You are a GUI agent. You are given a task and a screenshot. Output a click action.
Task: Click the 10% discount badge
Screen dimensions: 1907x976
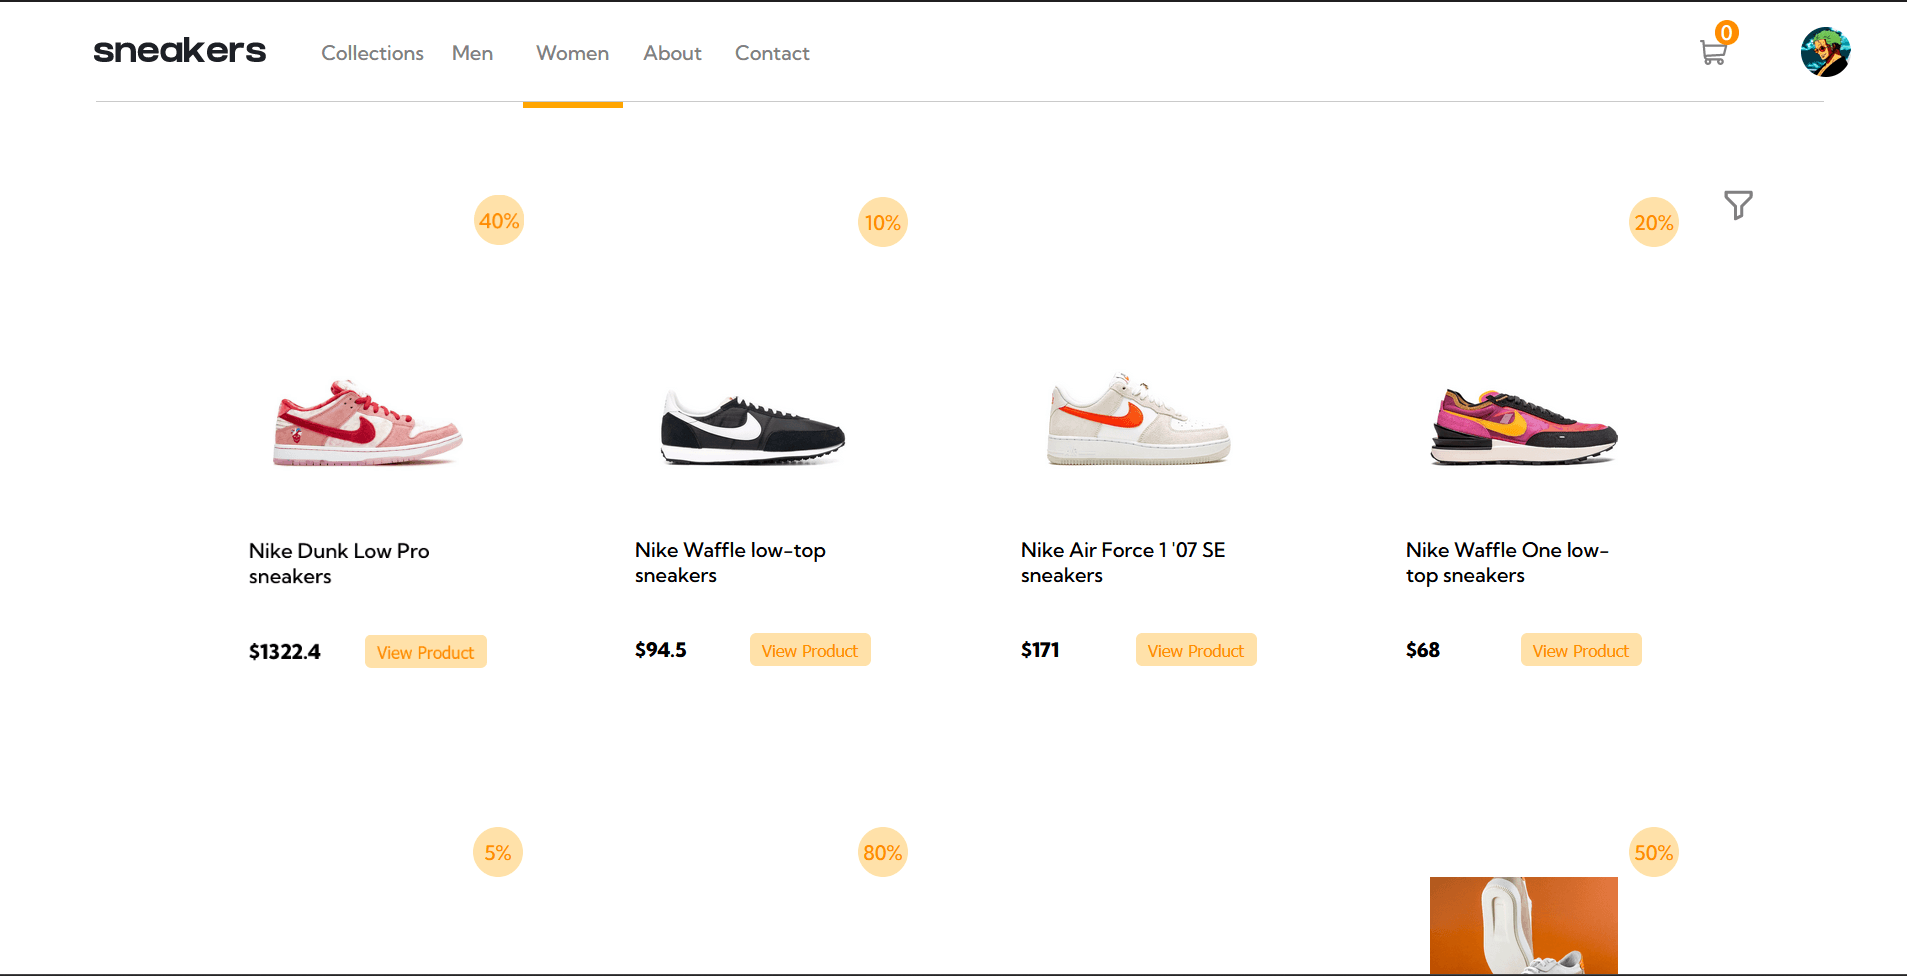(x=883, y=222)
